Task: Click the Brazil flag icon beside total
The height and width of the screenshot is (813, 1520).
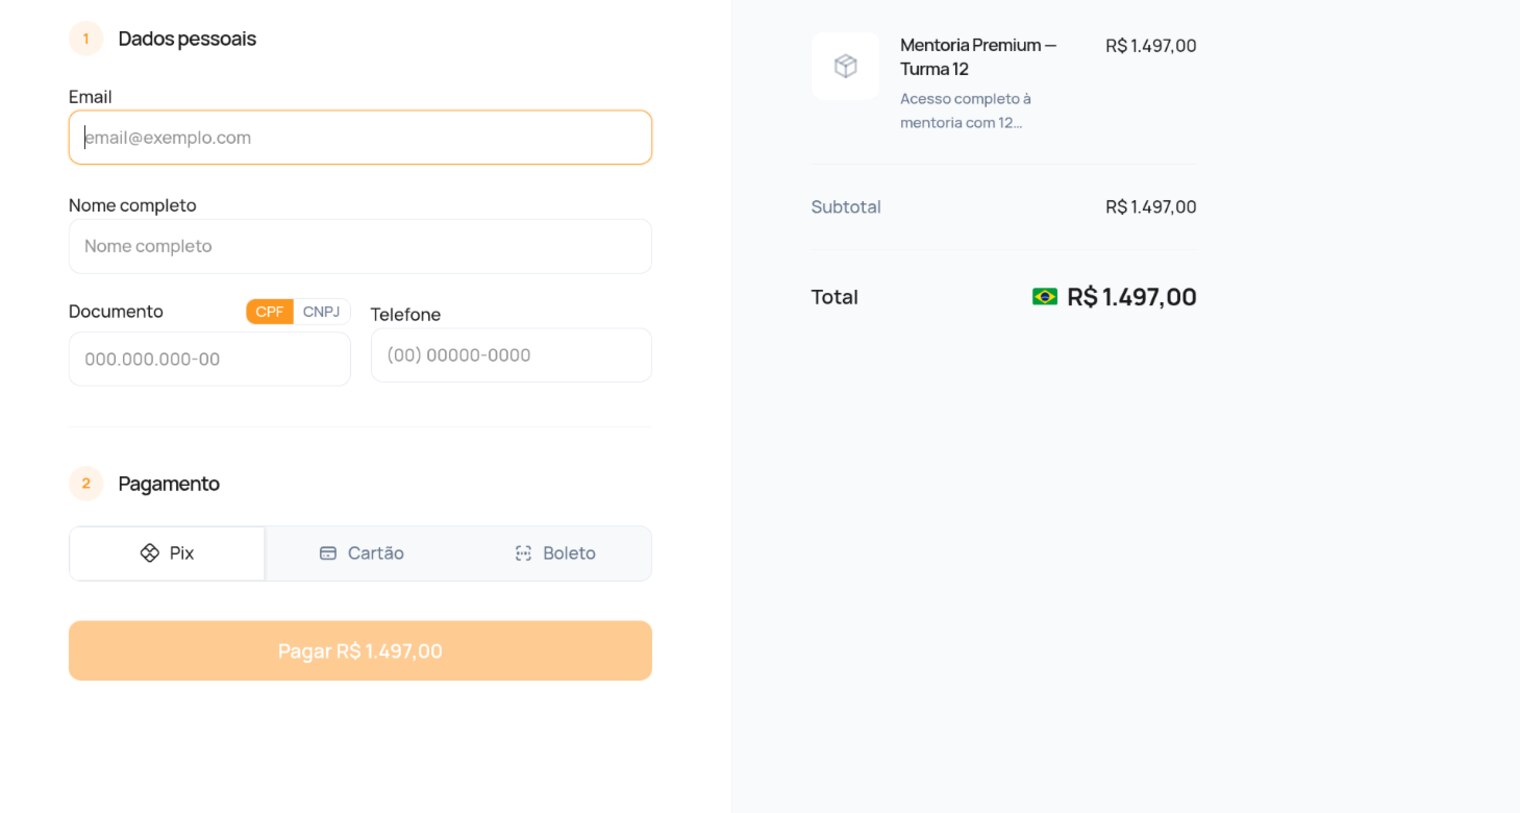Action: (x=1045, y=297)
